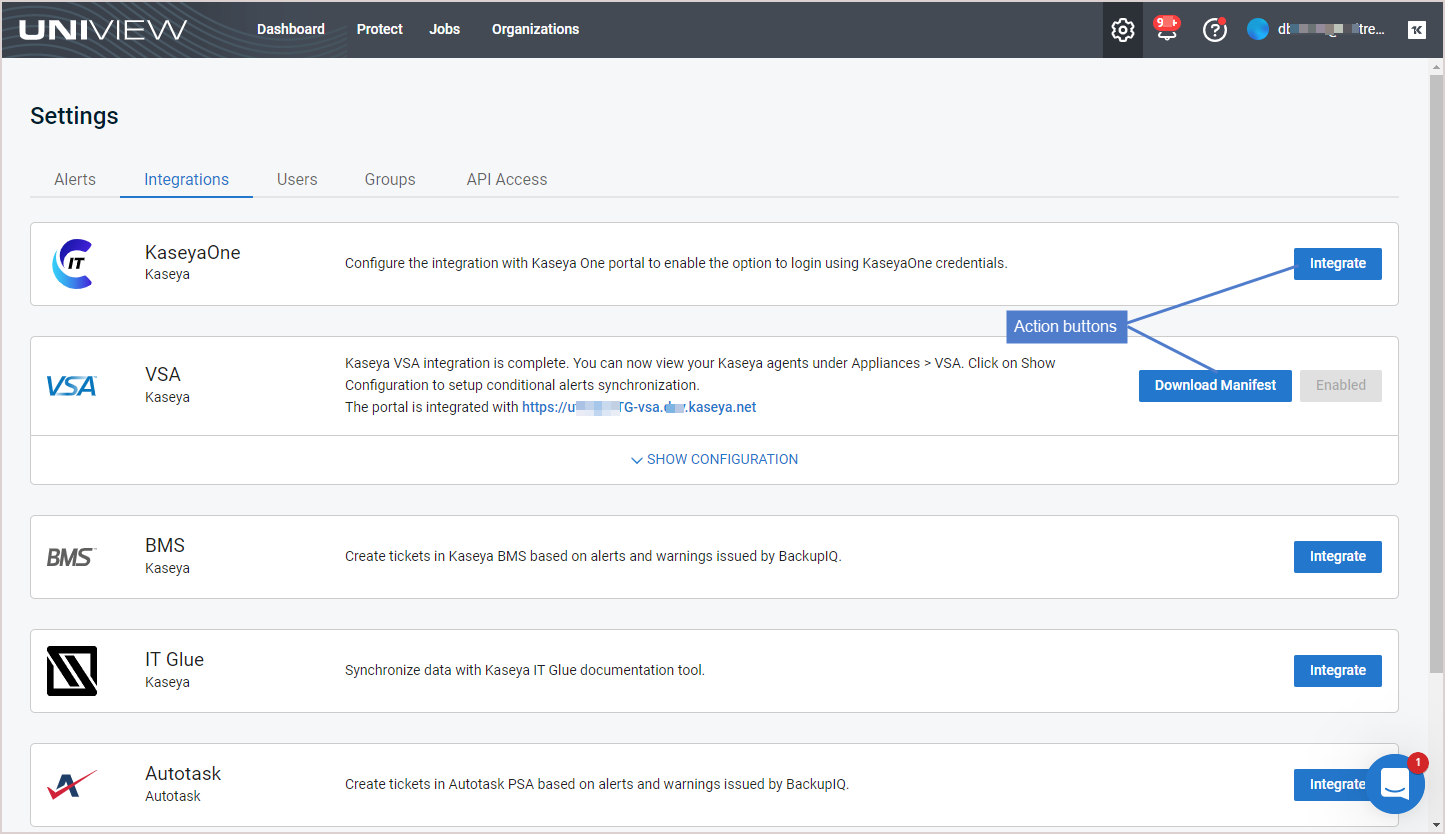Select the Integrations tab
This screenshot has width=1445, height=834.
pyautogui.click(x=187, y=180)
